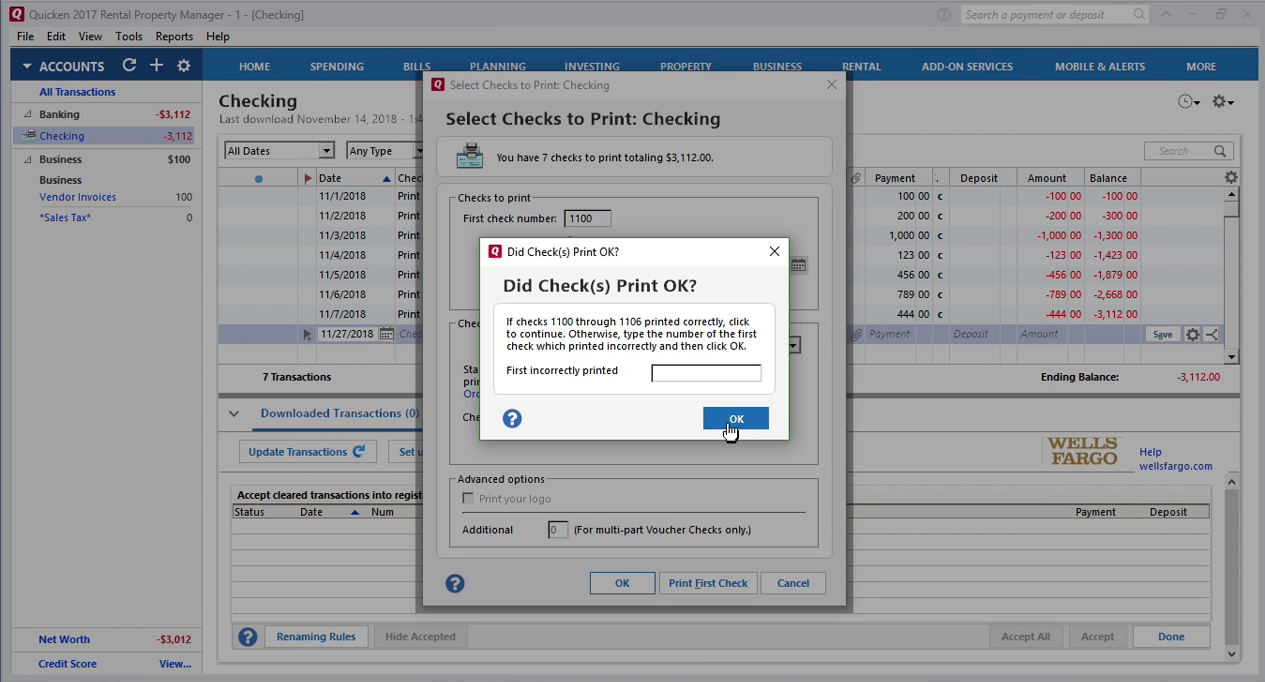Close the Did Check(s) Print OK dialog

774,252
